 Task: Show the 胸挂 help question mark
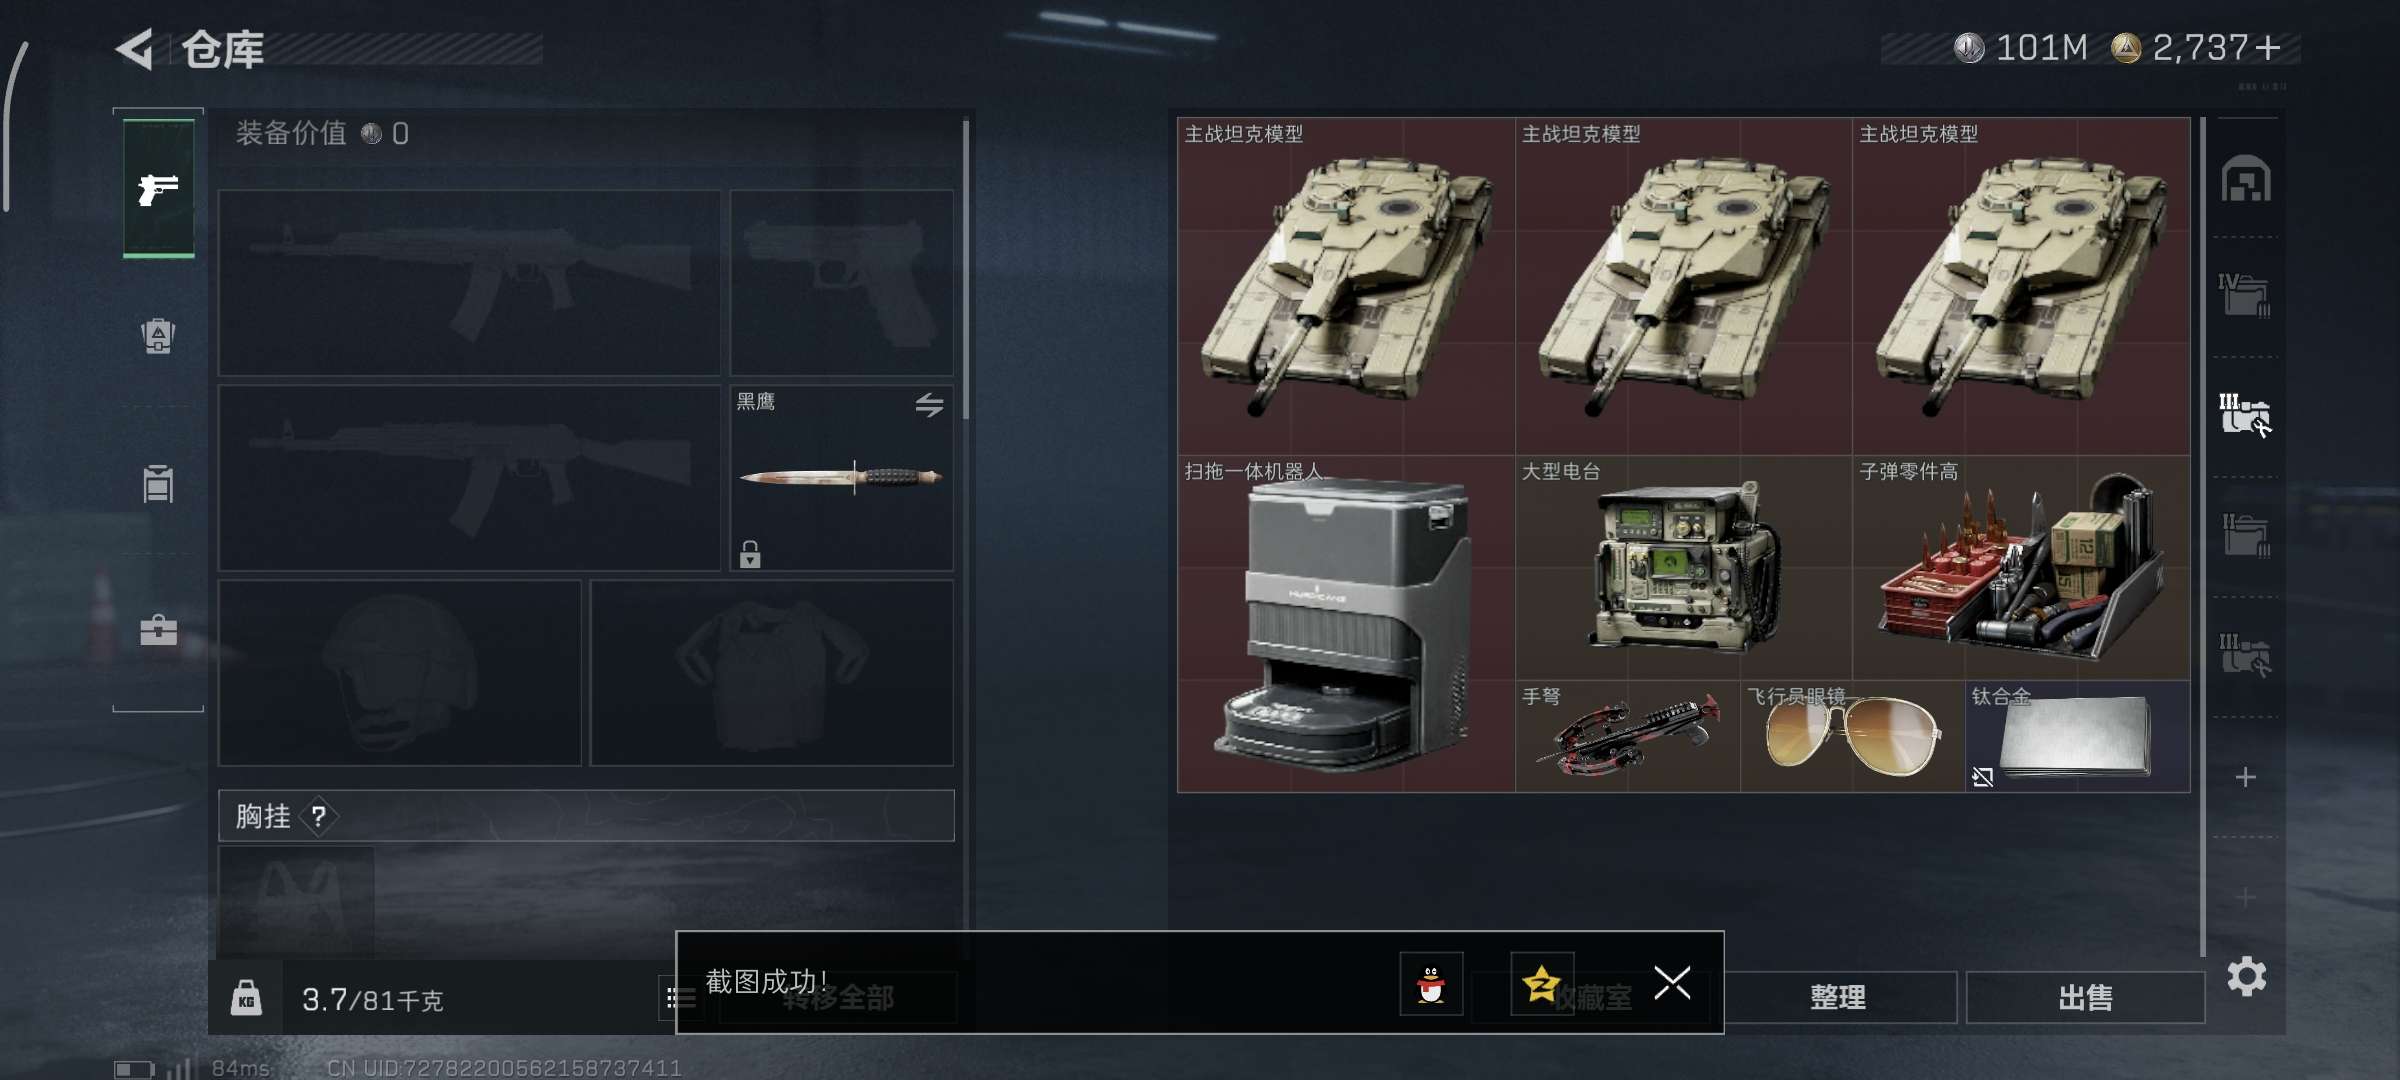(x=318, y=817)
